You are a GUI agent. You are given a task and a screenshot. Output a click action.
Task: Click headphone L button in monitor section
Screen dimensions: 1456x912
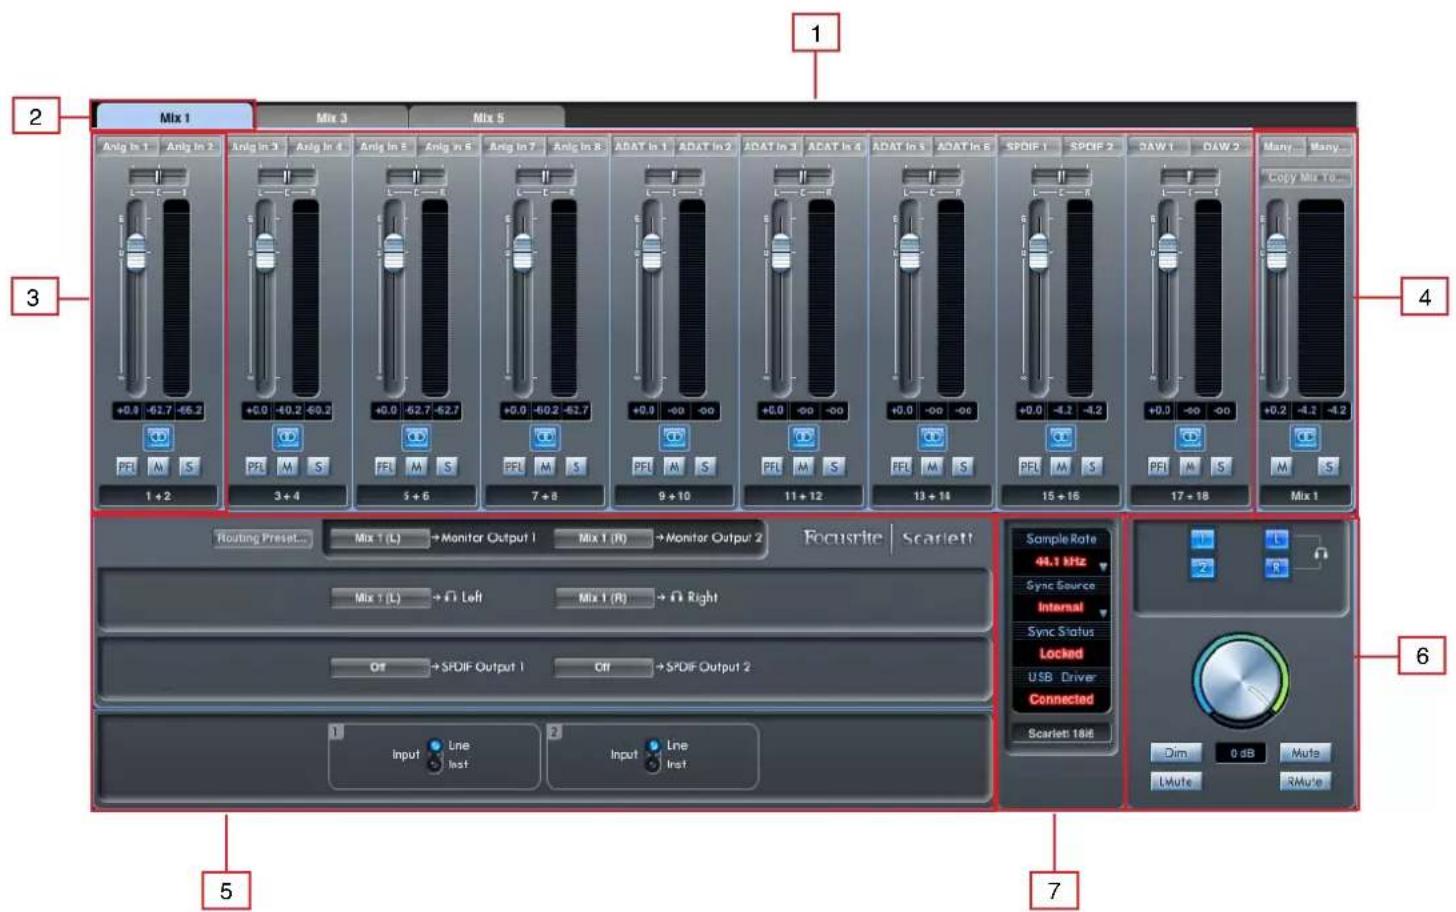tap(1277, 540)
